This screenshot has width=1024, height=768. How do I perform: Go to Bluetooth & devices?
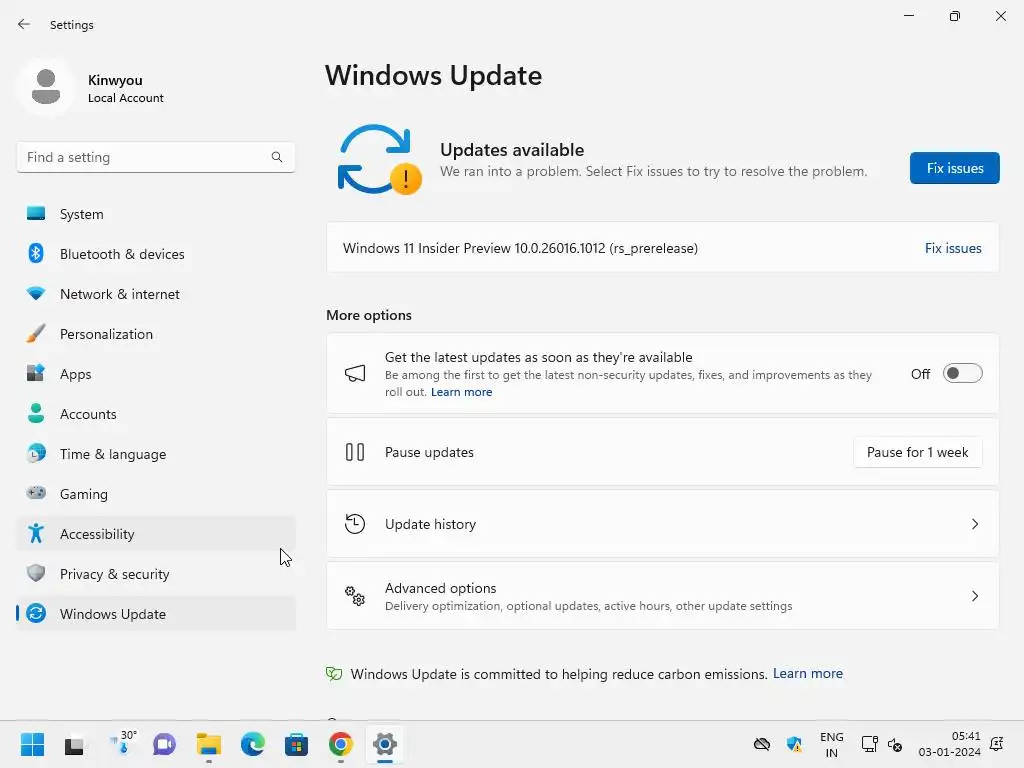click(156, 254)
